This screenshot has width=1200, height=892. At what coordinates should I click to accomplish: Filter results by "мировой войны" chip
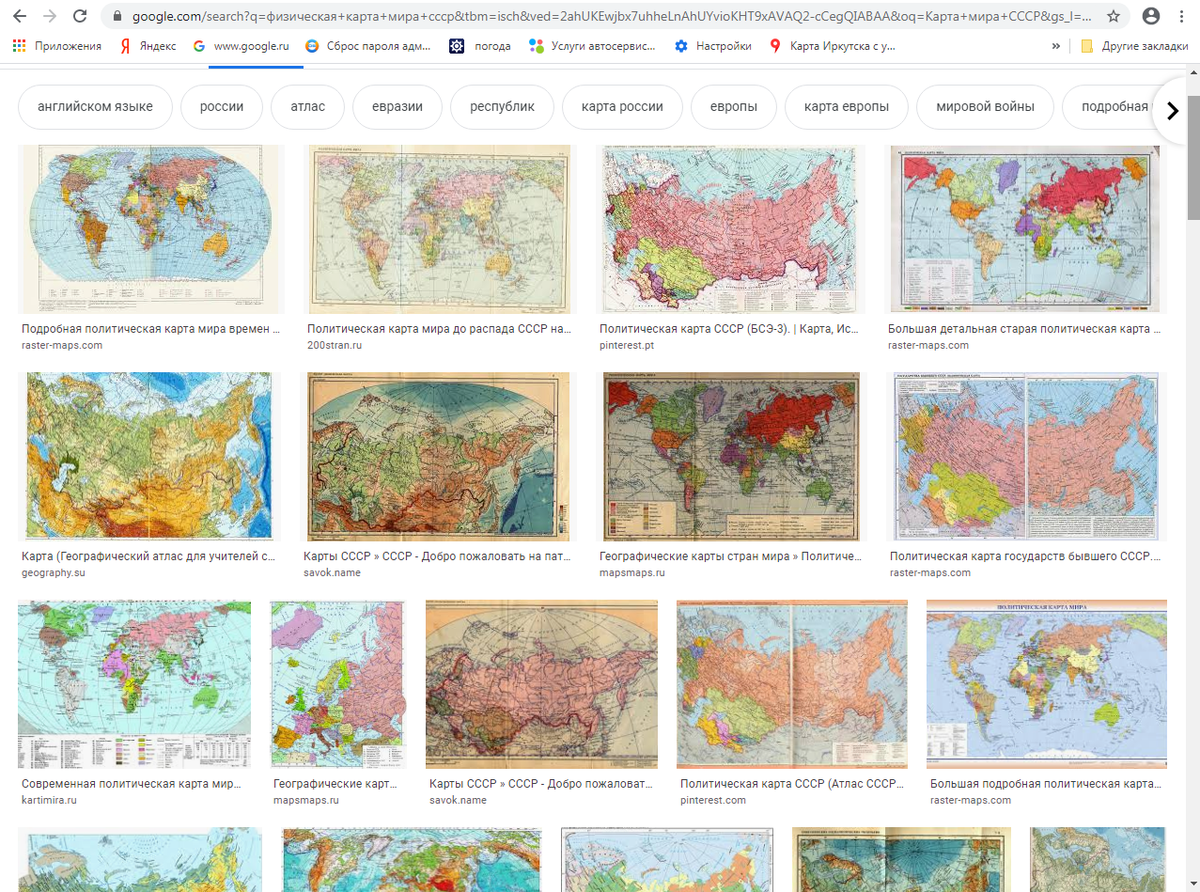pyautogui.click(x=985, y=107)
